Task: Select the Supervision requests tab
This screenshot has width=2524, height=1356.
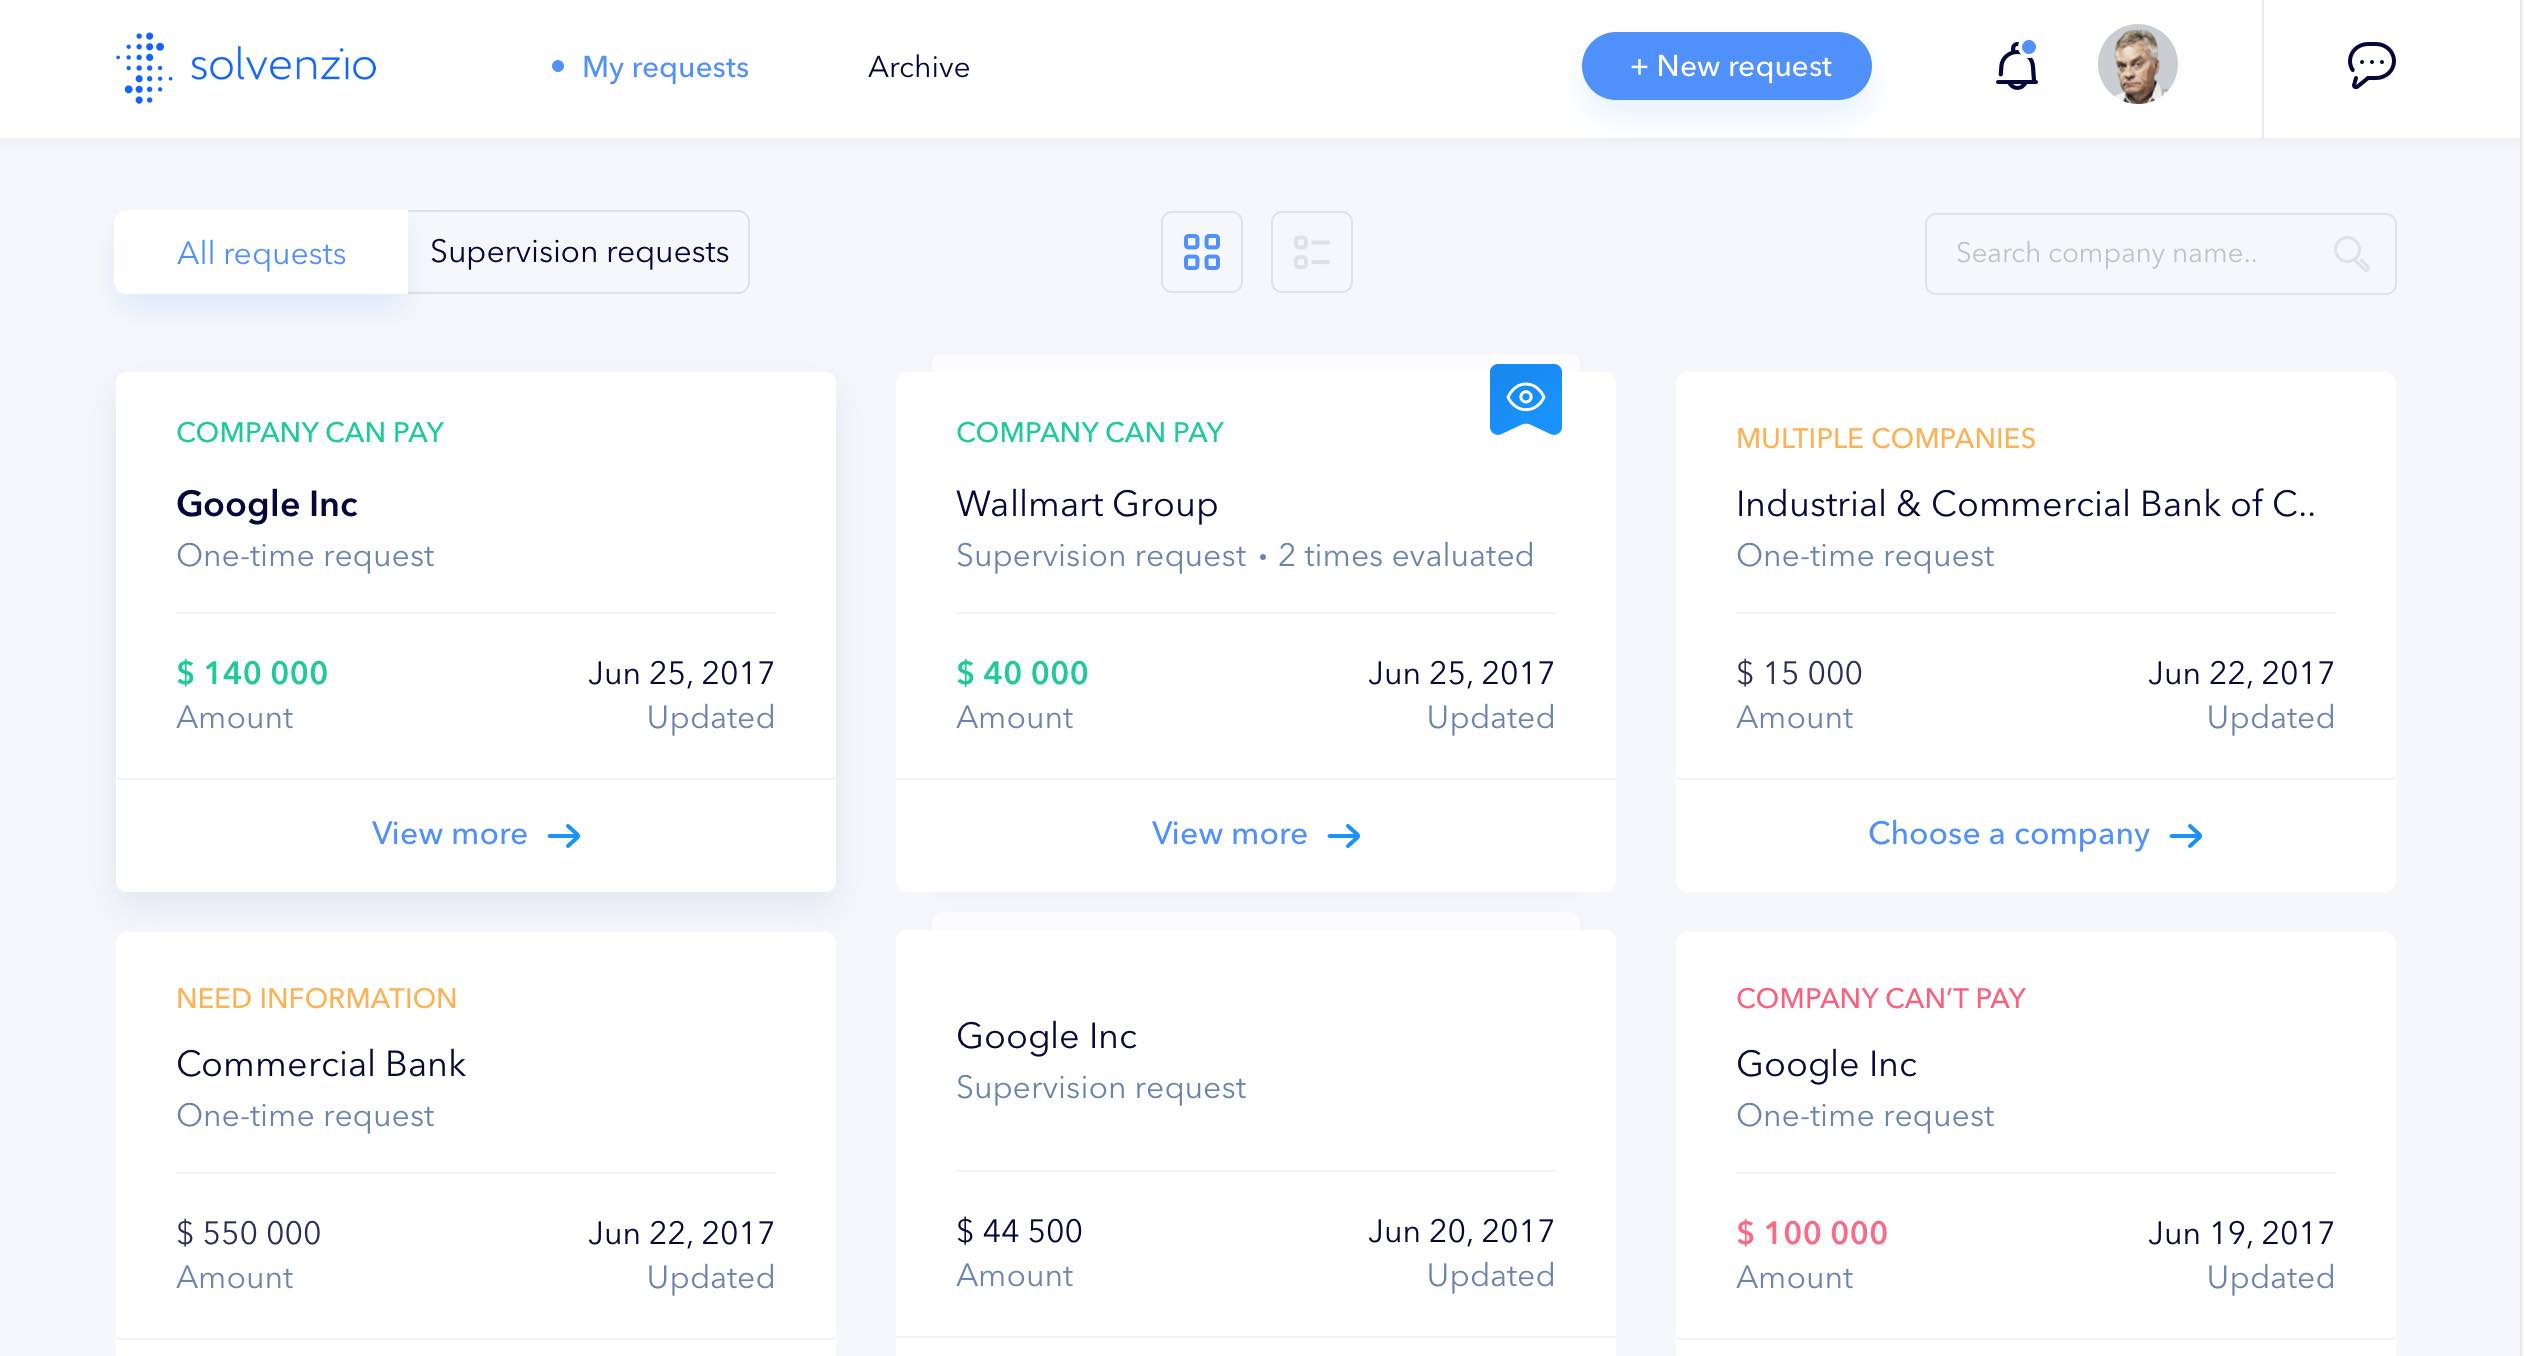Action: click(579, 252)
